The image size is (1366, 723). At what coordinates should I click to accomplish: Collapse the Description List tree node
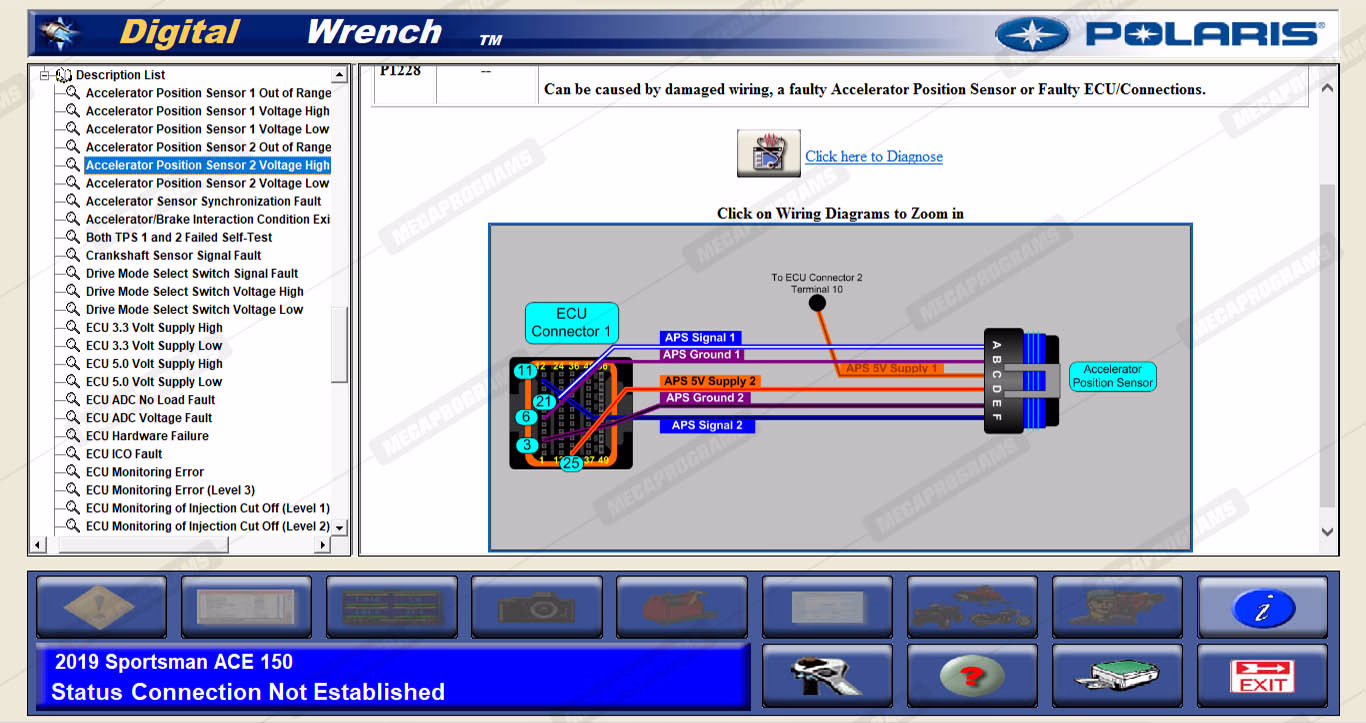click(x=44, y=75)
